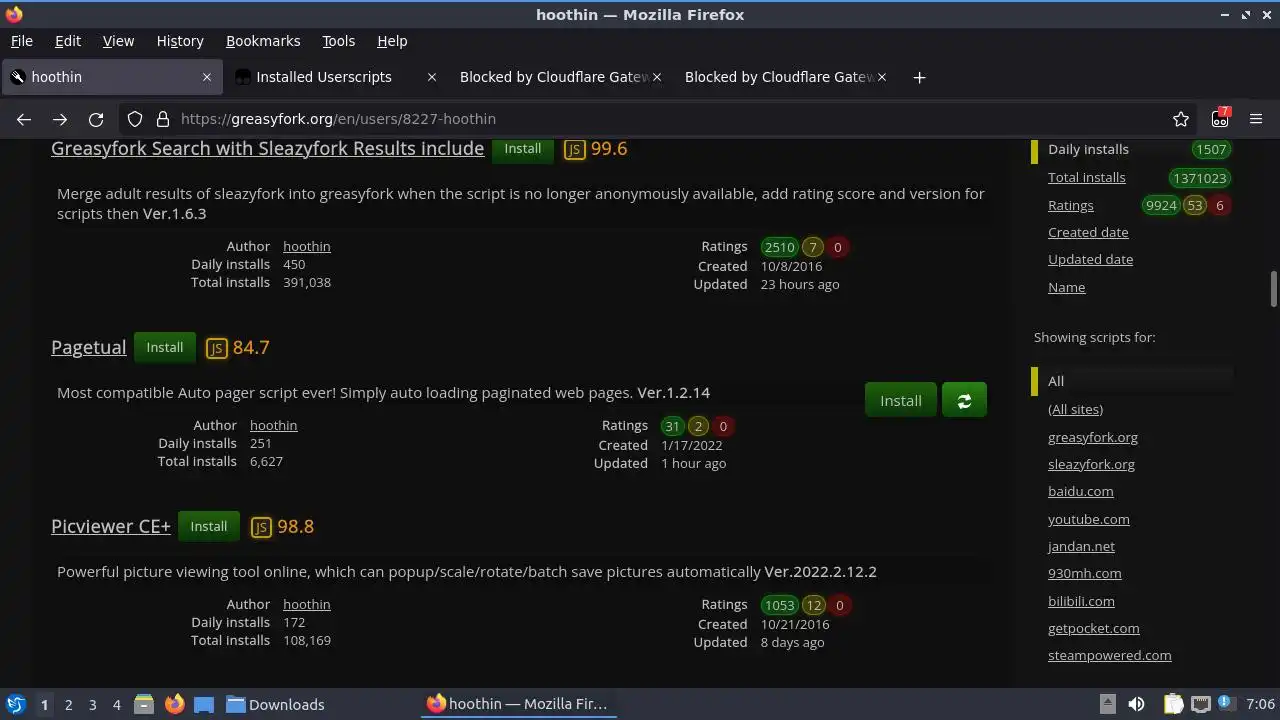Filter scripts for greasyfork.org
1280x720 pixels.
(1092, 437)
